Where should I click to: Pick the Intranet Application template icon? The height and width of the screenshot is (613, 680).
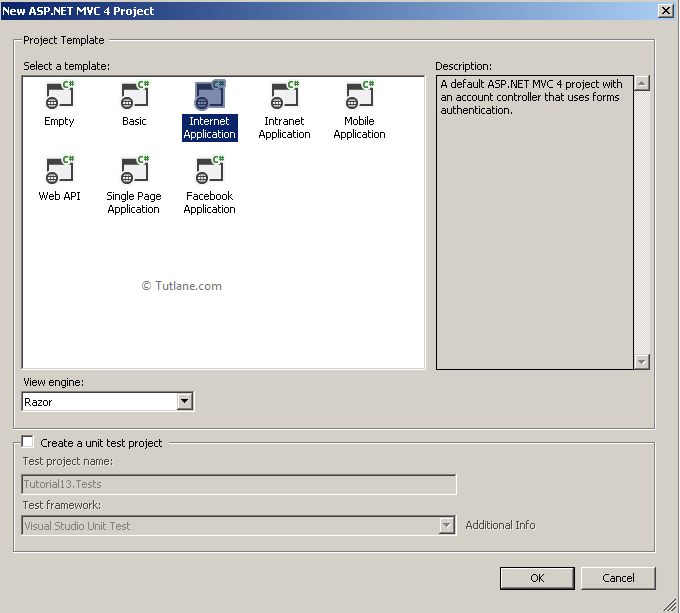(284, 96)
